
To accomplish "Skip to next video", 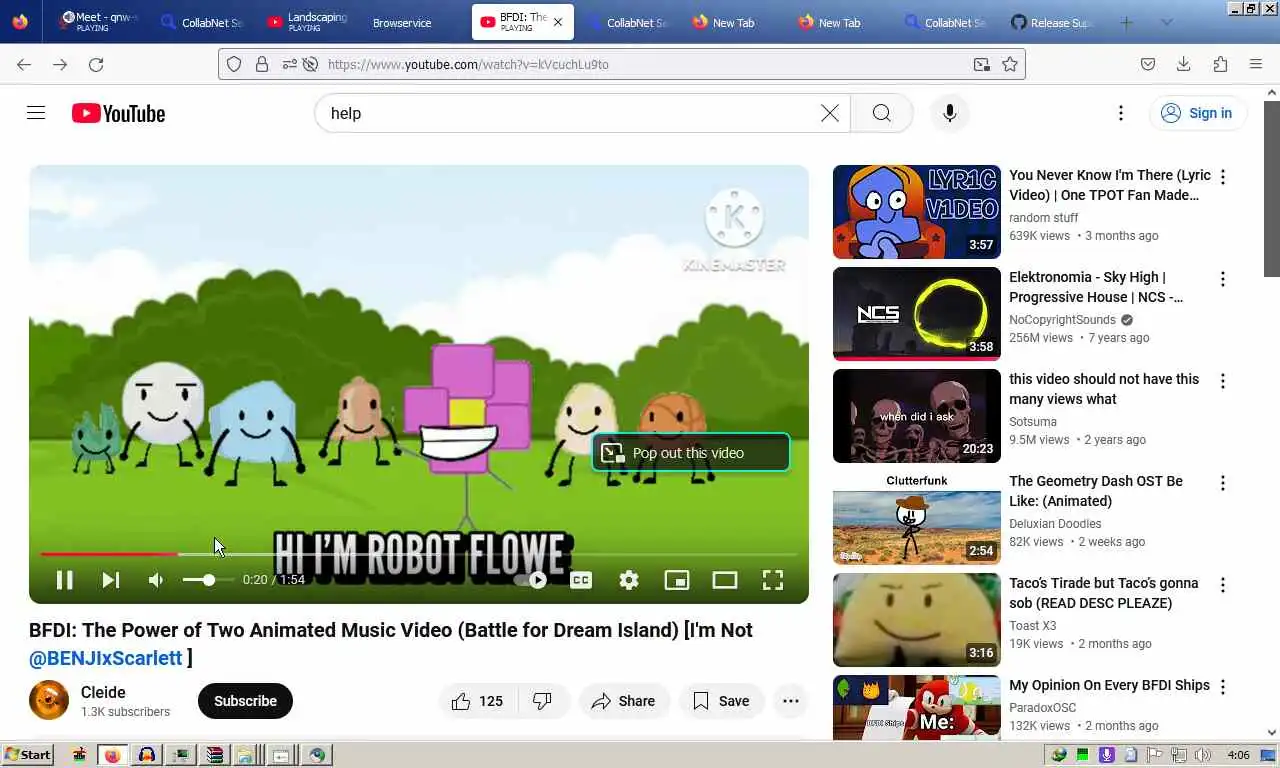I will pos(111,580).
